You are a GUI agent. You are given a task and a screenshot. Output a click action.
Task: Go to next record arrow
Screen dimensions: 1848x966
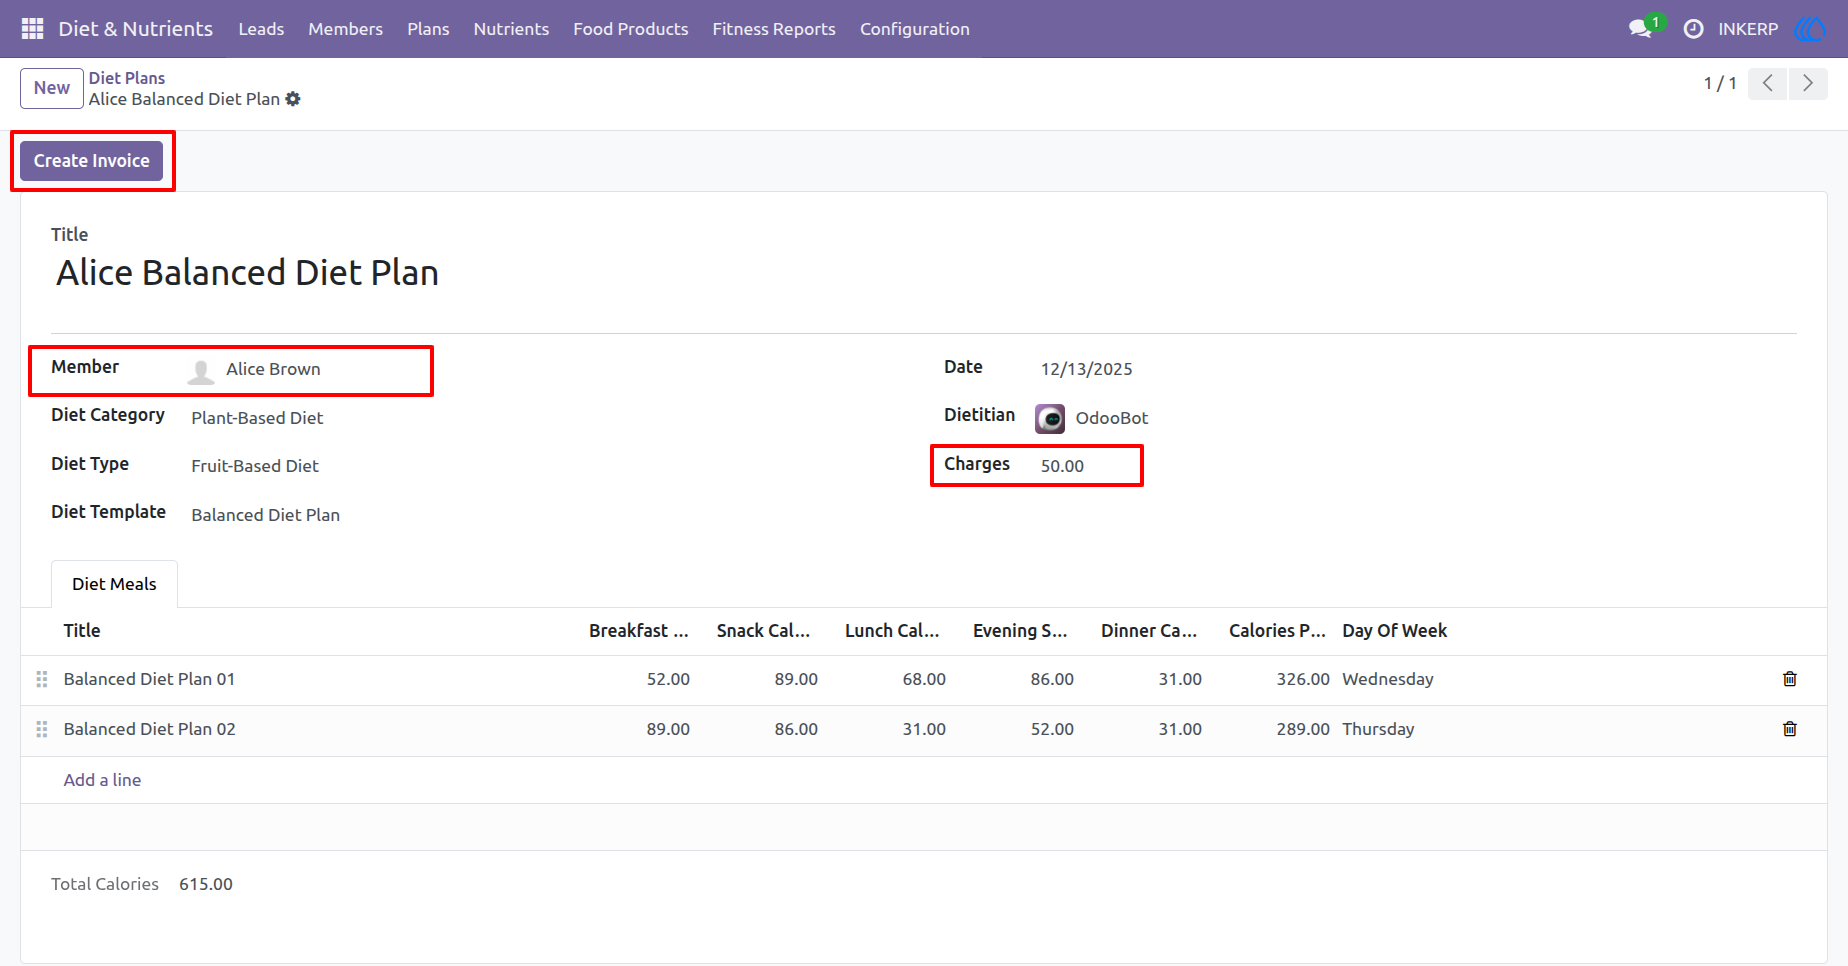point(1808,83)
